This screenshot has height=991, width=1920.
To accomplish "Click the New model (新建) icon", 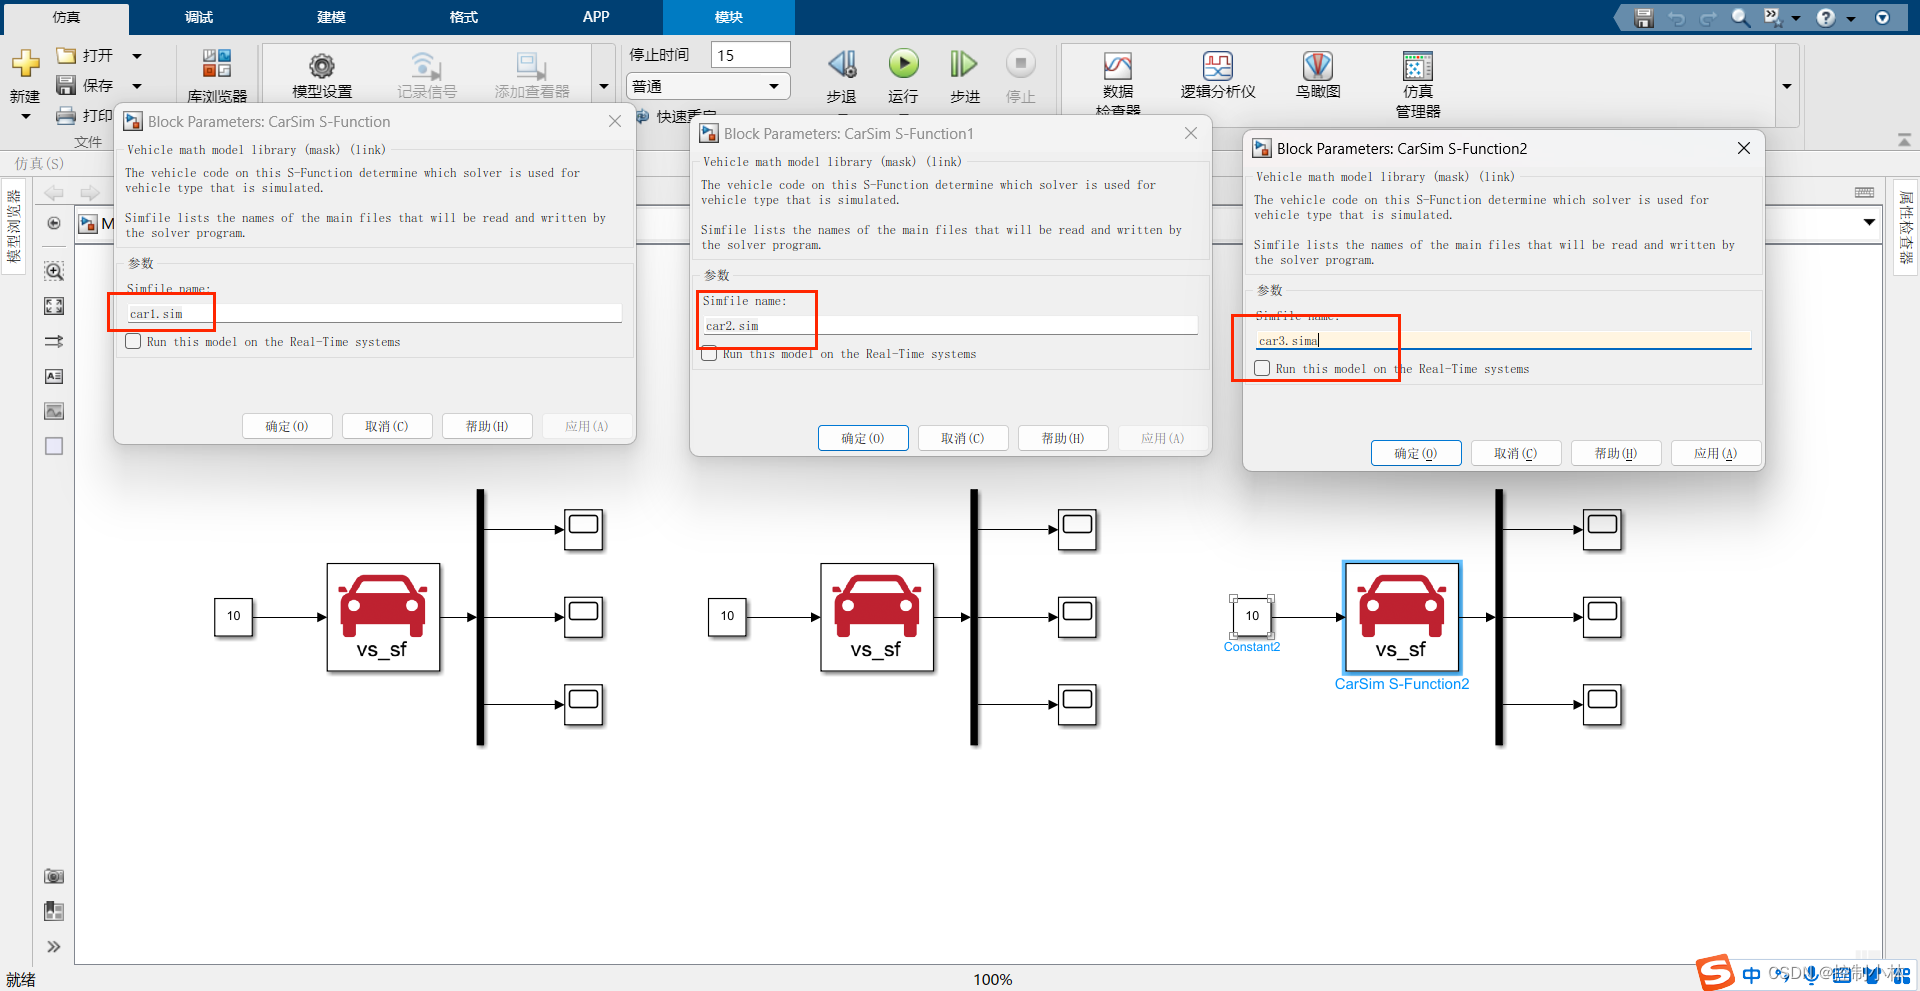I will pyautogui.click(x=25, y=64).
